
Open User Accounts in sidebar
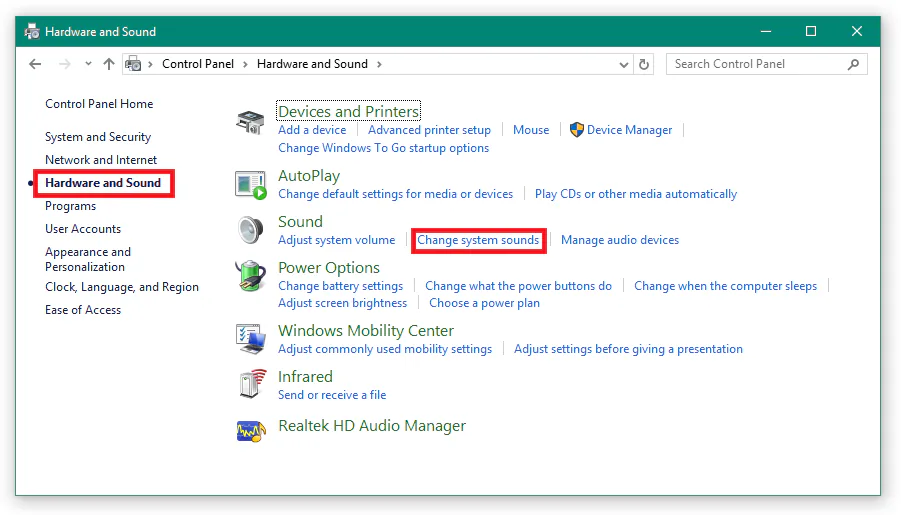point(83,229)
